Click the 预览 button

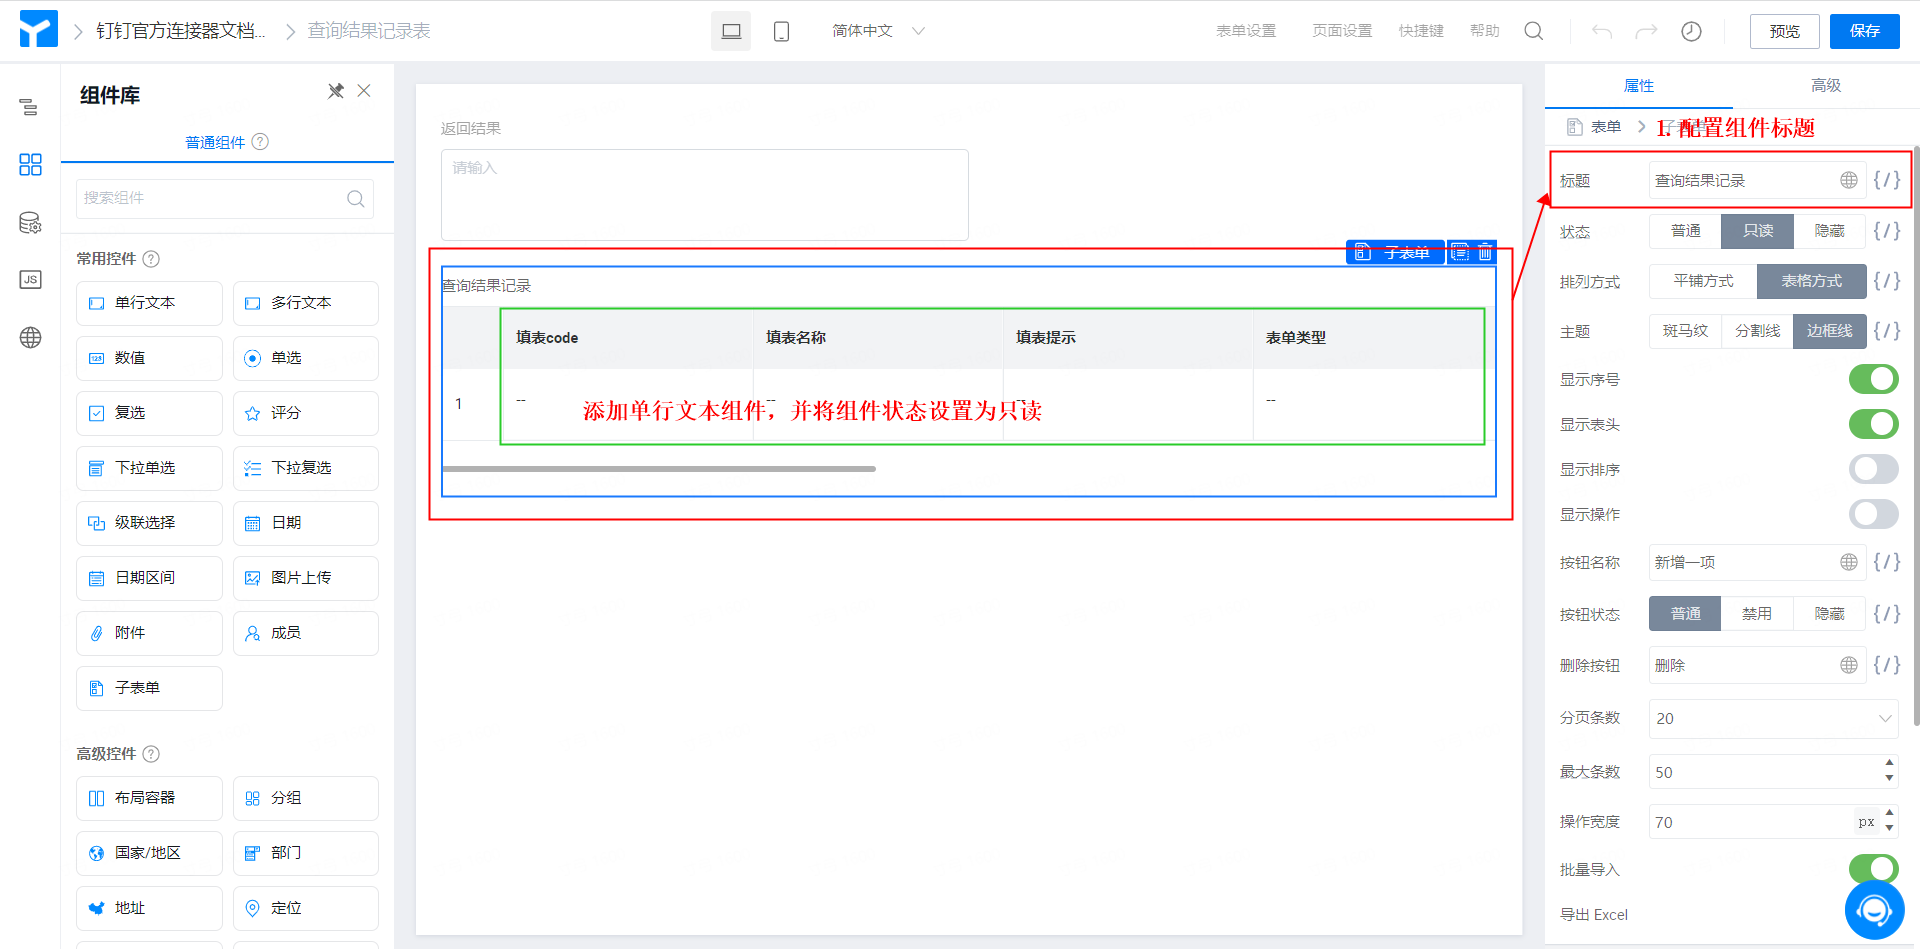pyautogui.click(x=1784, y=31)
